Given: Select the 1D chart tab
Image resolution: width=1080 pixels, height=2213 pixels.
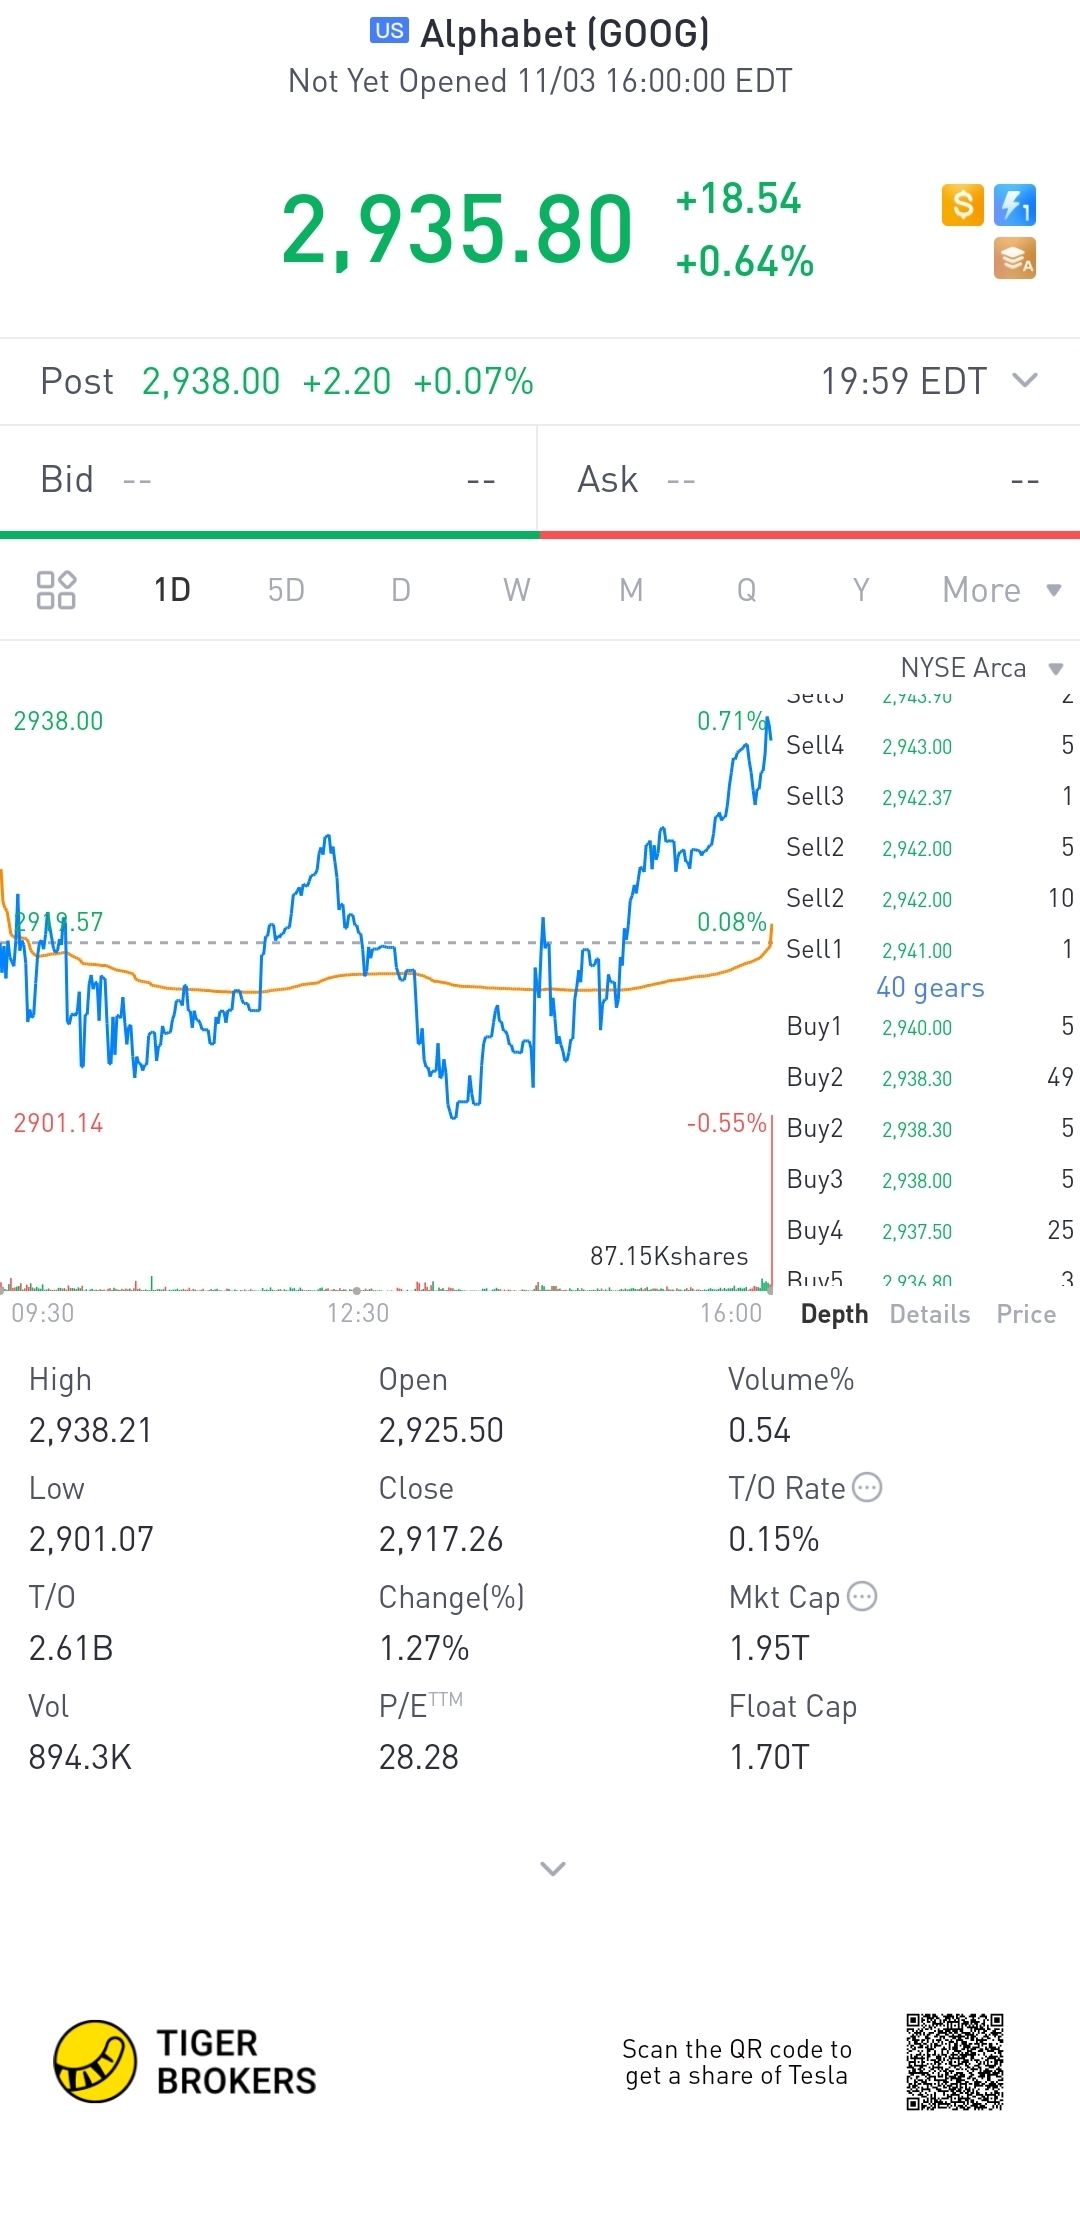Looking at the screenshot, I should [x=172, y=590].
